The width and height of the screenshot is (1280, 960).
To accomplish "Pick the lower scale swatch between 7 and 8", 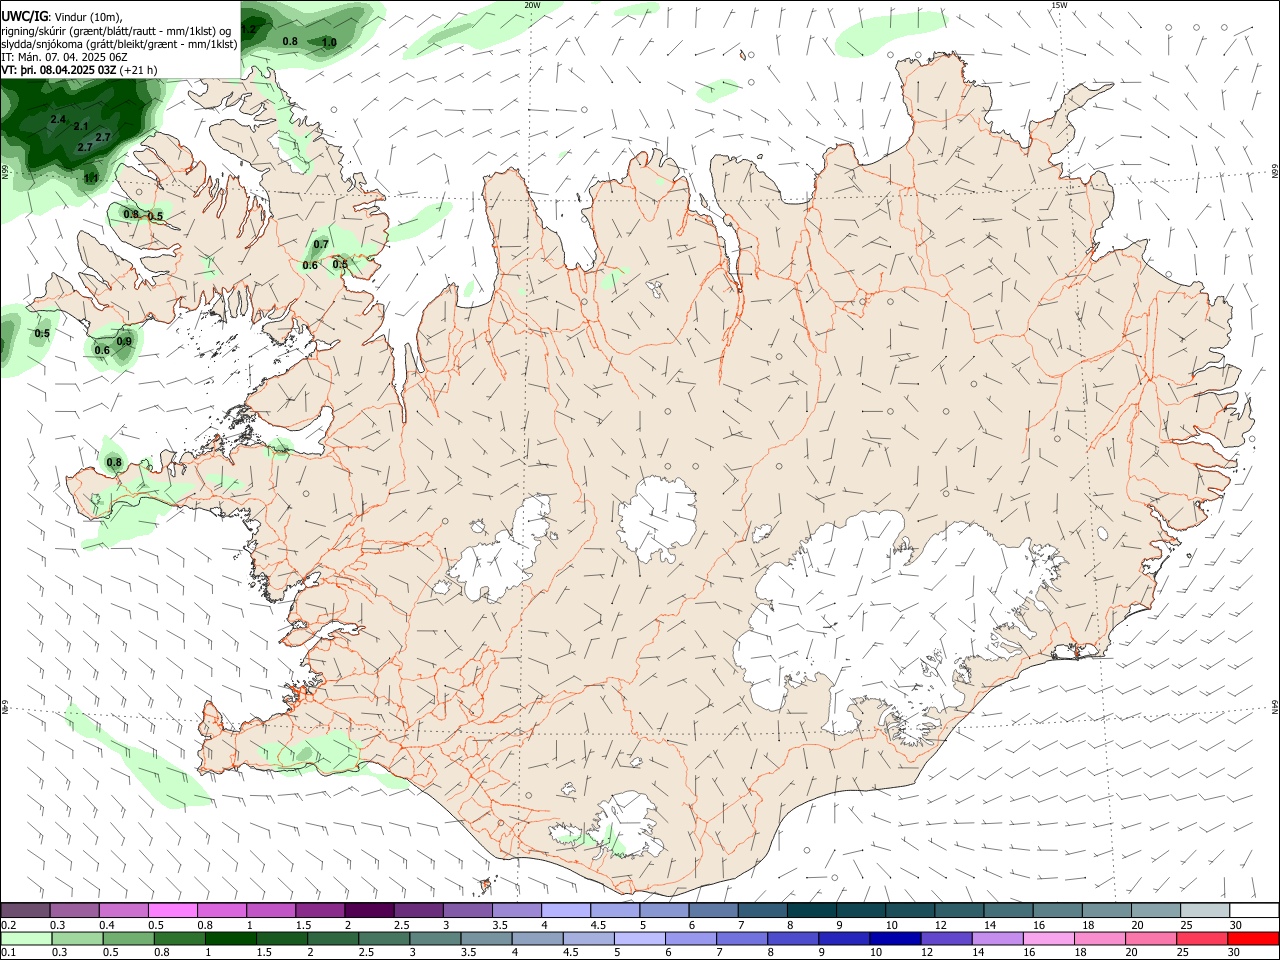I will (x=741, y=939).
